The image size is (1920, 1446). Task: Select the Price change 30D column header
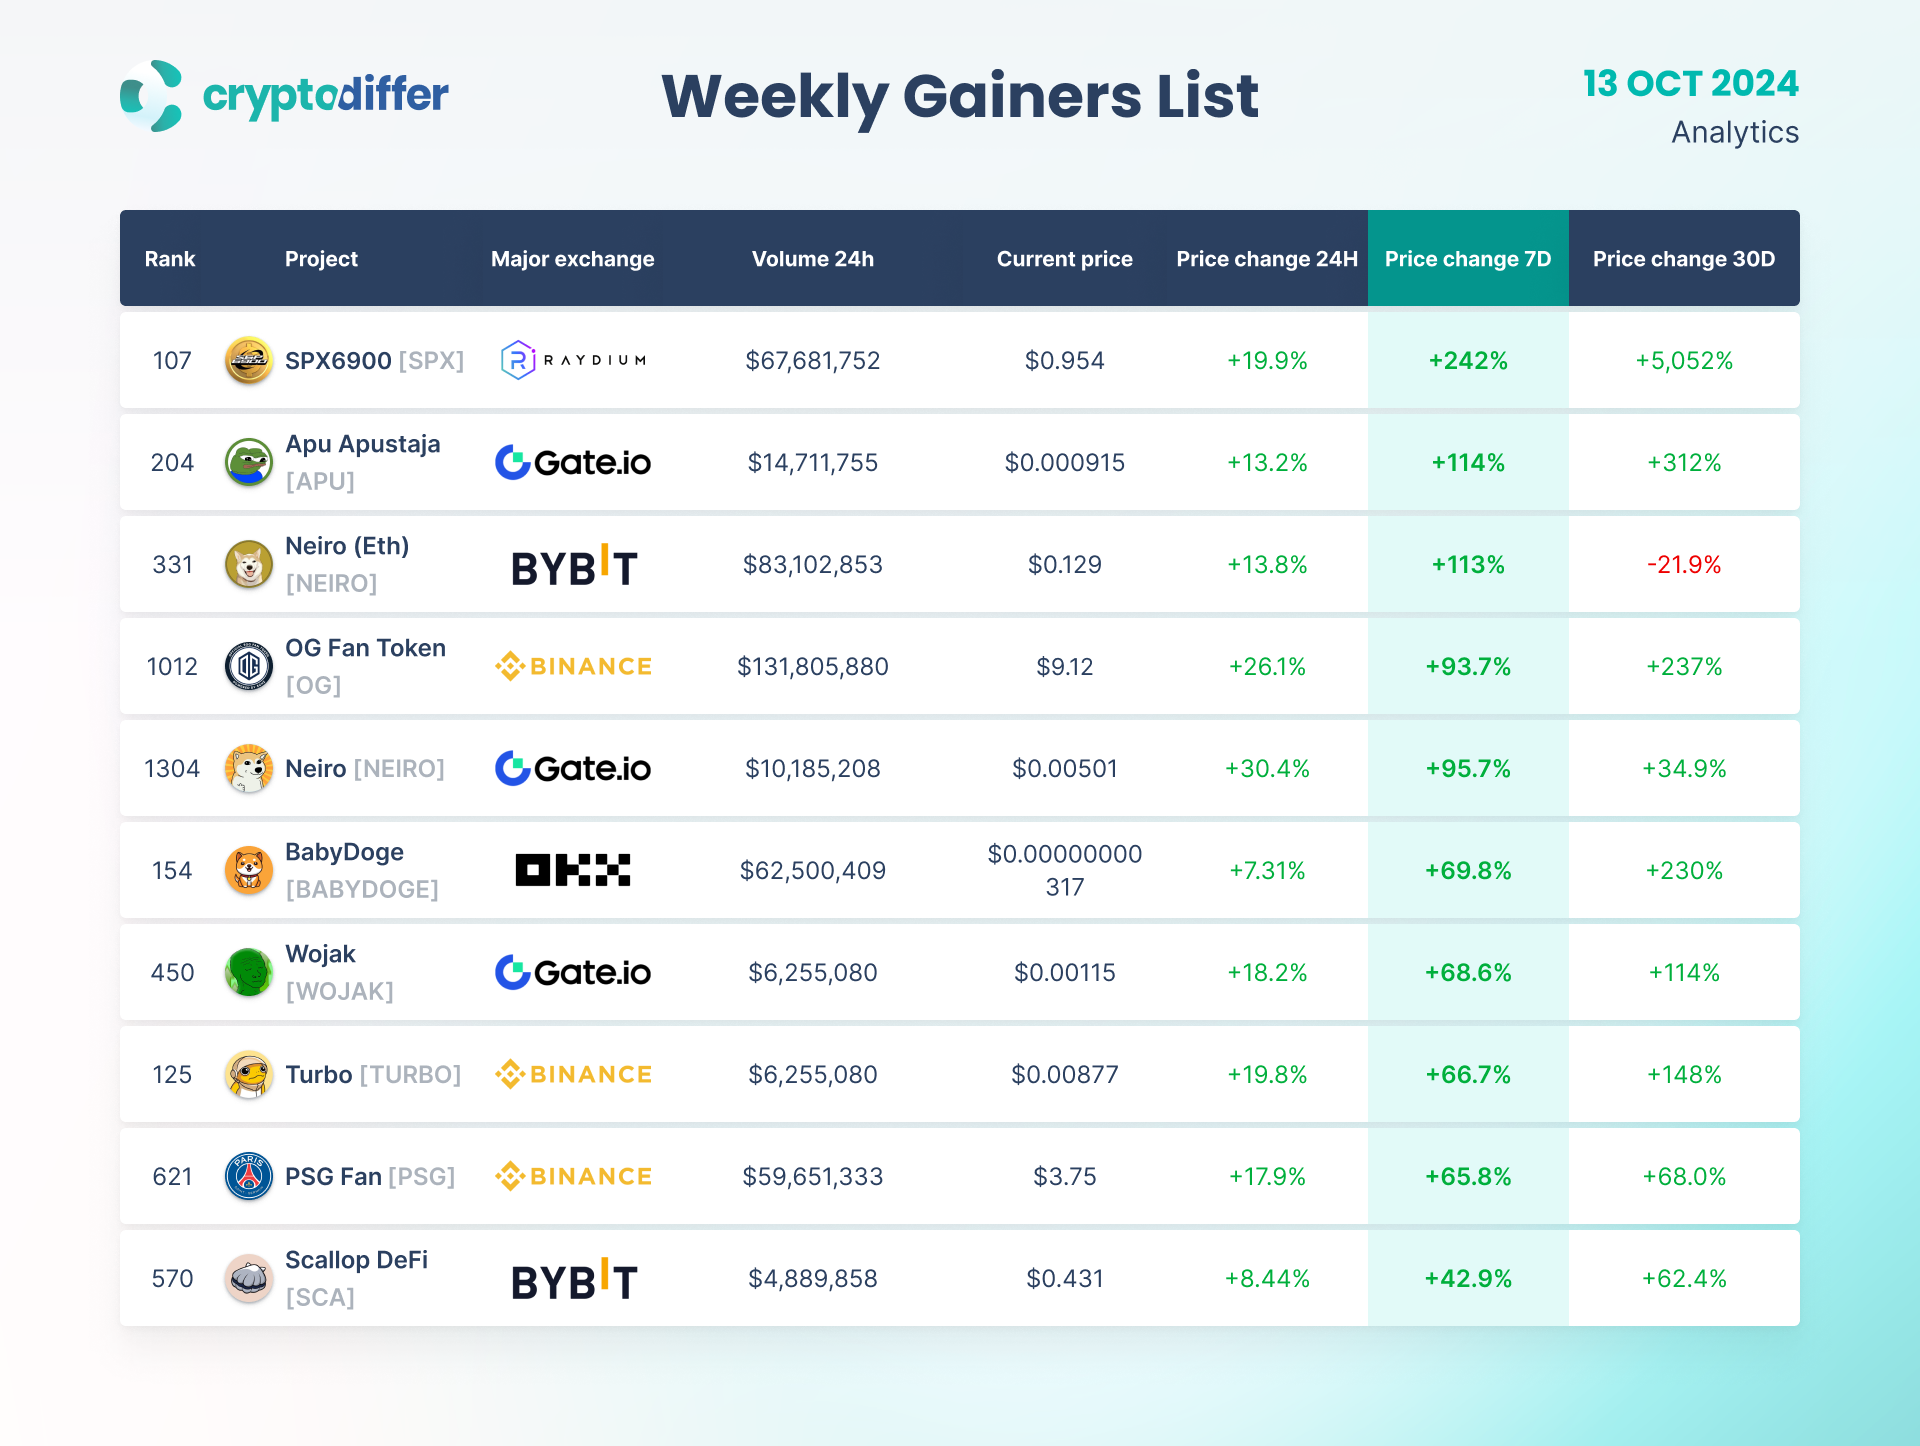[1683, 259]
